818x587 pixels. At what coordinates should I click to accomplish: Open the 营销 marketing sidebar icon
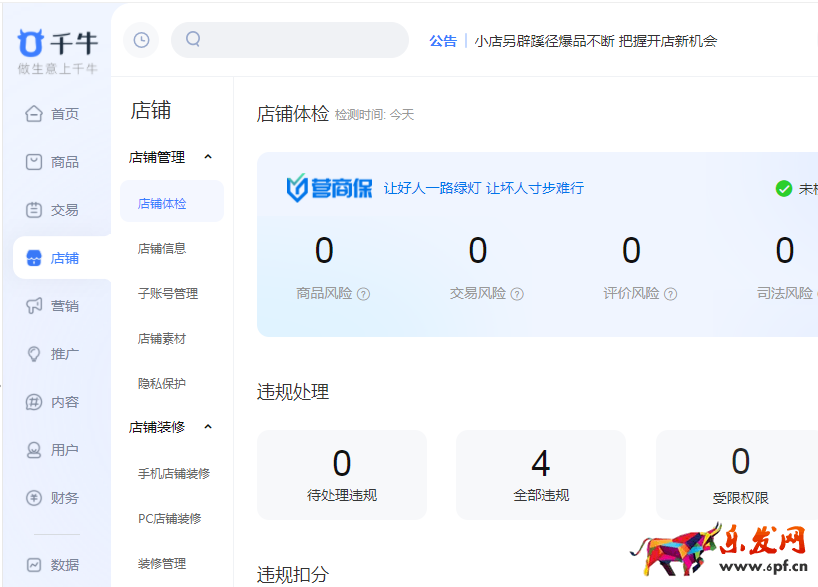(36, 305)
